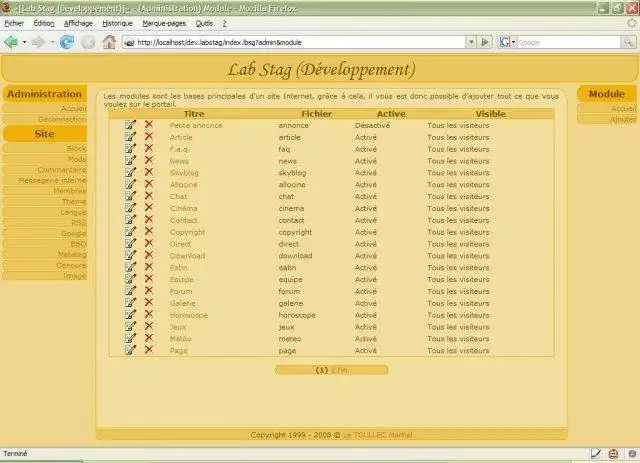
Task: Edit the Contact module
Action: point(130,220)
